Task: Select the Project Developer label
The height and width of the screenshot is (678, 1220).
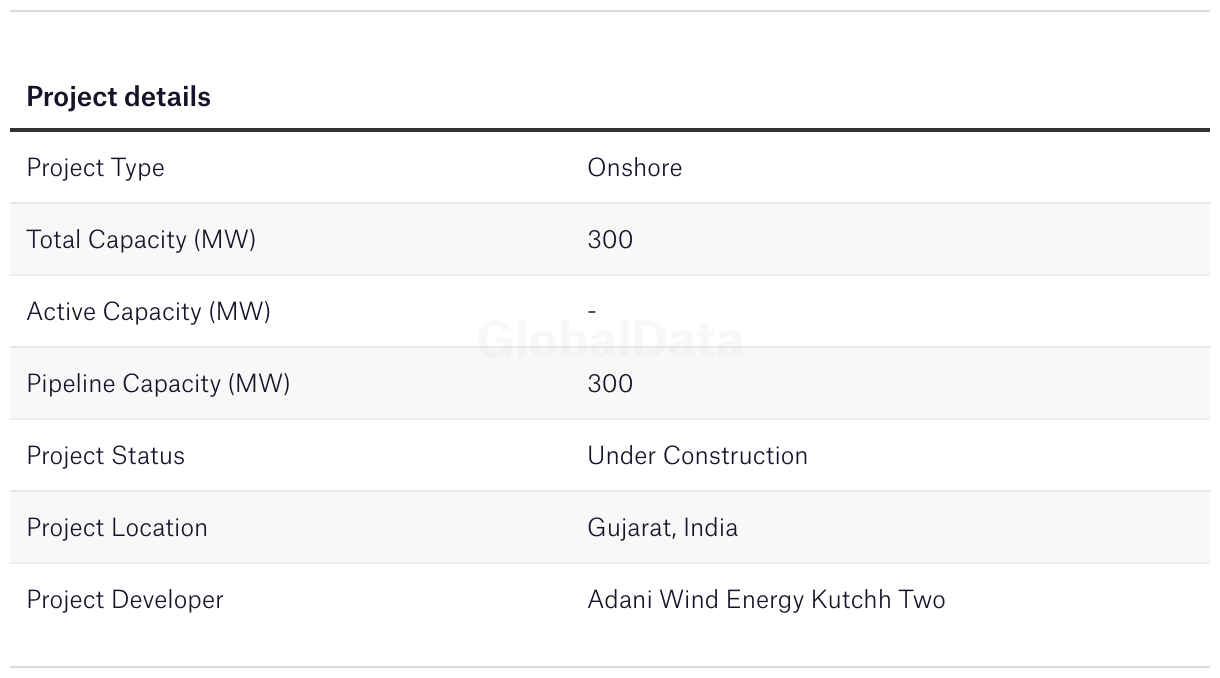Action: point(125,600)
